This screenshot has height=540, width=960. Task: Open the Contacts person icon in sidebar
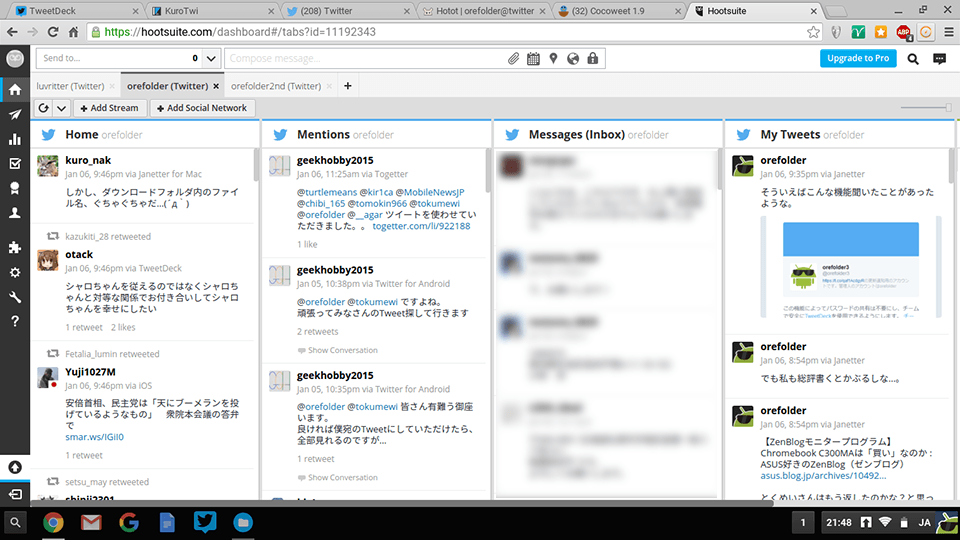pyautogui.click(x=15, y=212)
